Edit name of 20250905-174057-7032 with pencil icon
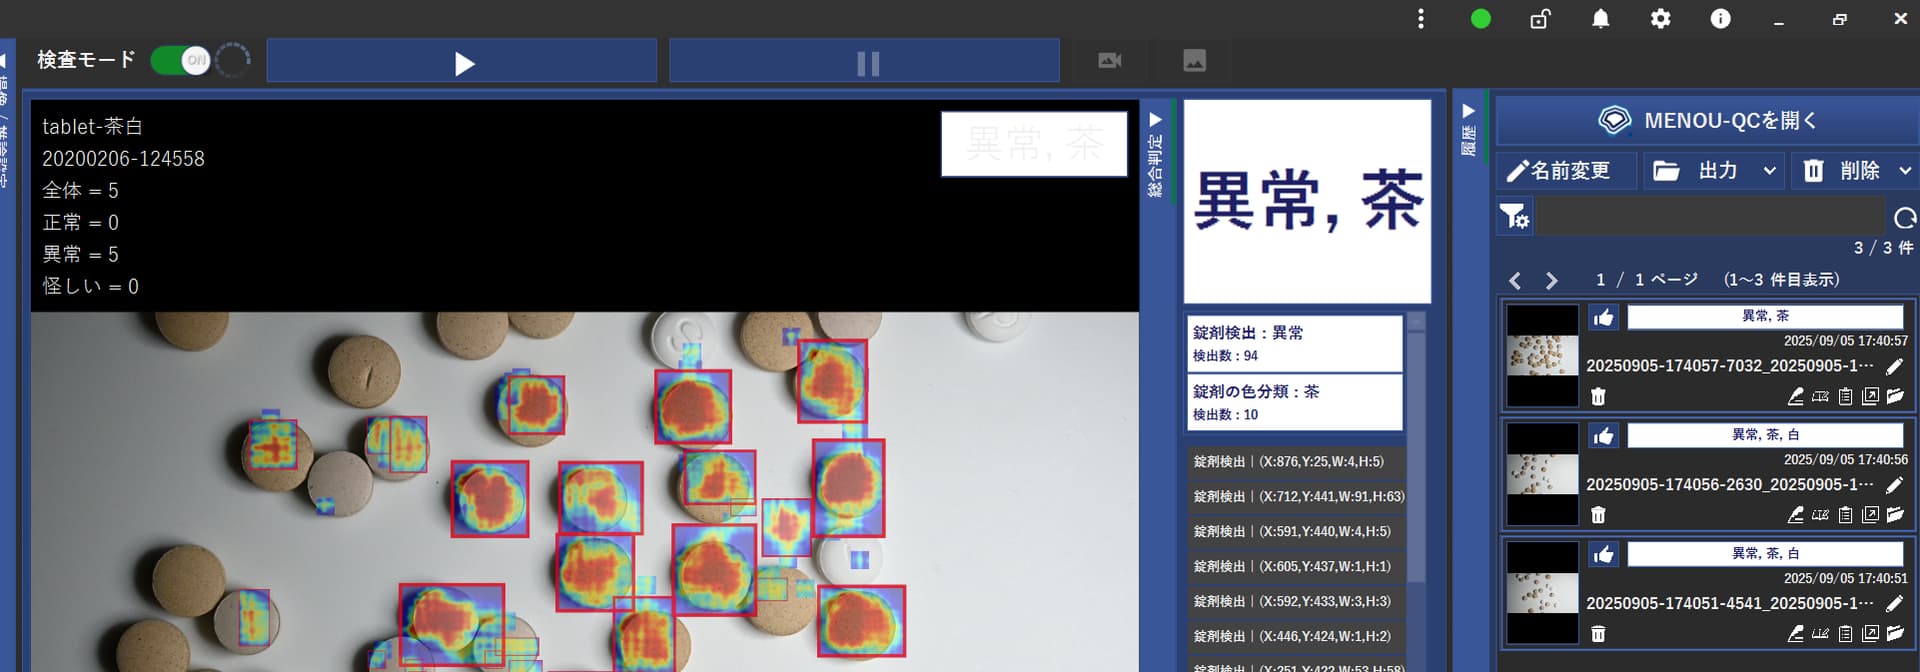The width and height of the screenshot is (1920, 672). pos(1895,367)
